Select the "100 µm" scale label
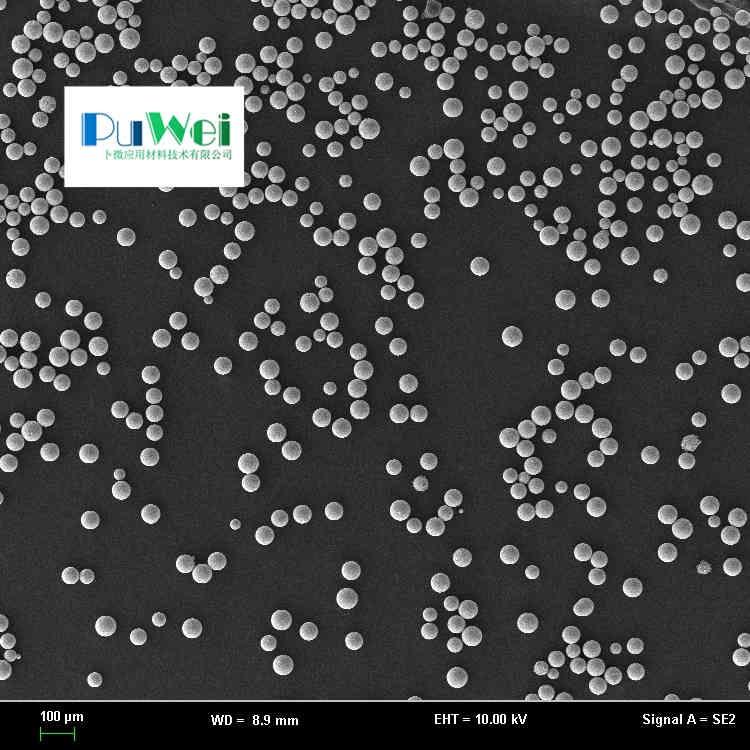This screenshot has width=750, height=750. (61, 716)
